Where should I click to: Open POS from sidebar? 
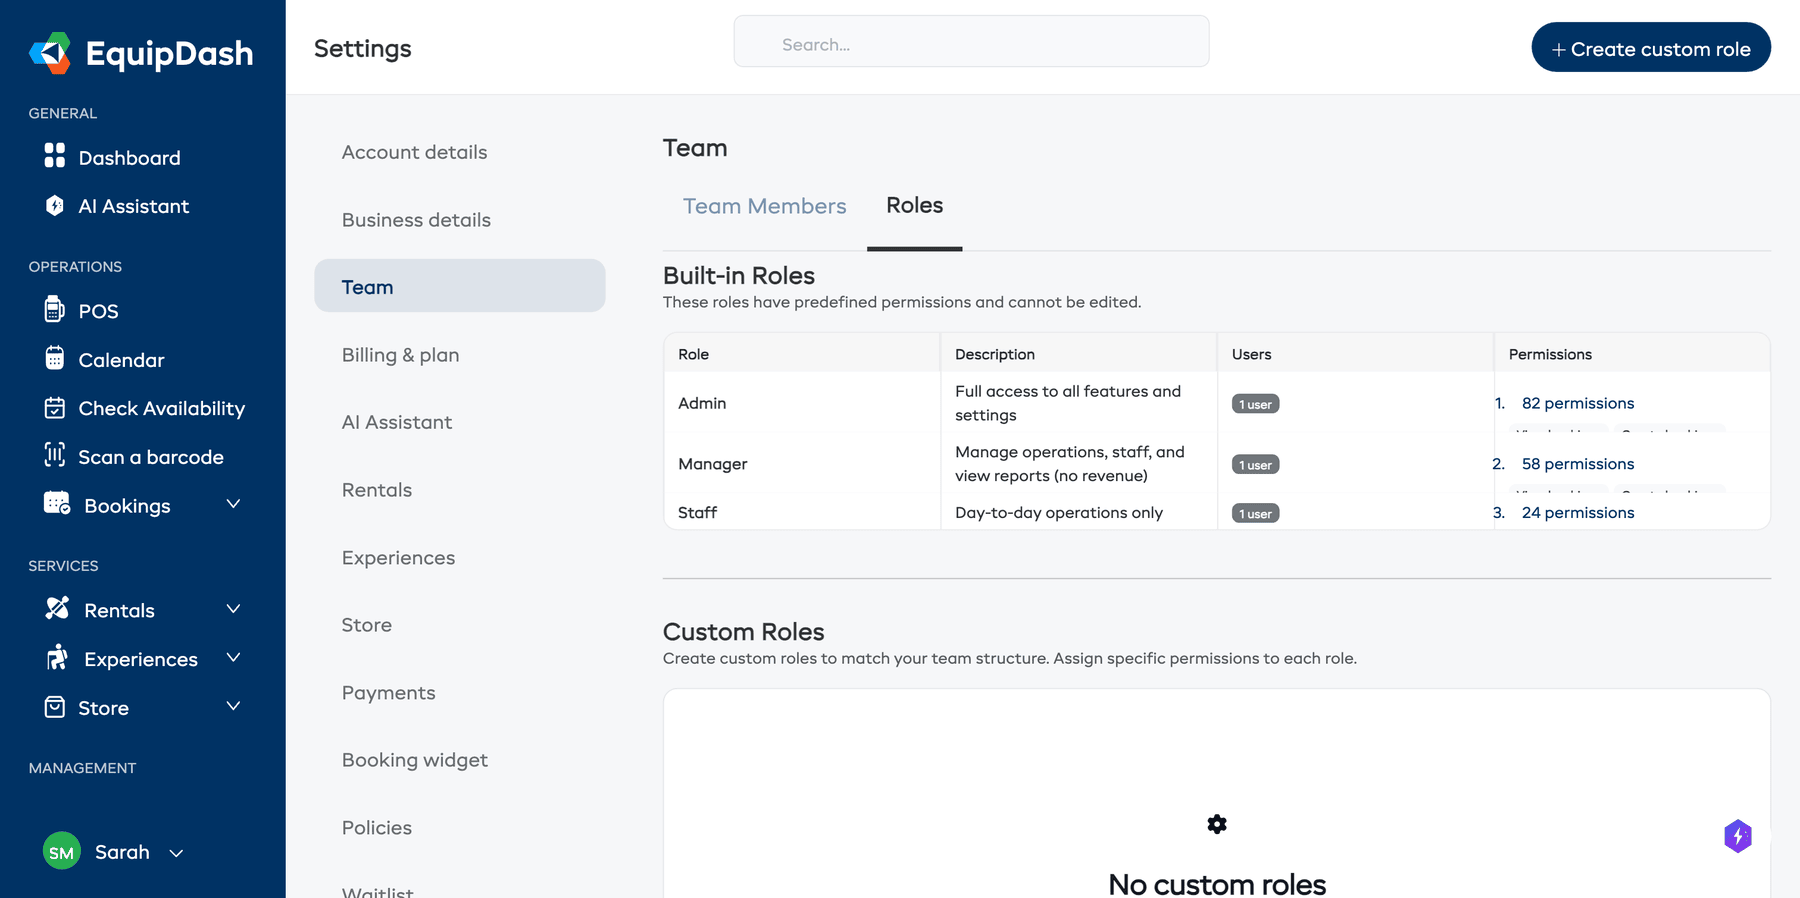pos(98,311)
